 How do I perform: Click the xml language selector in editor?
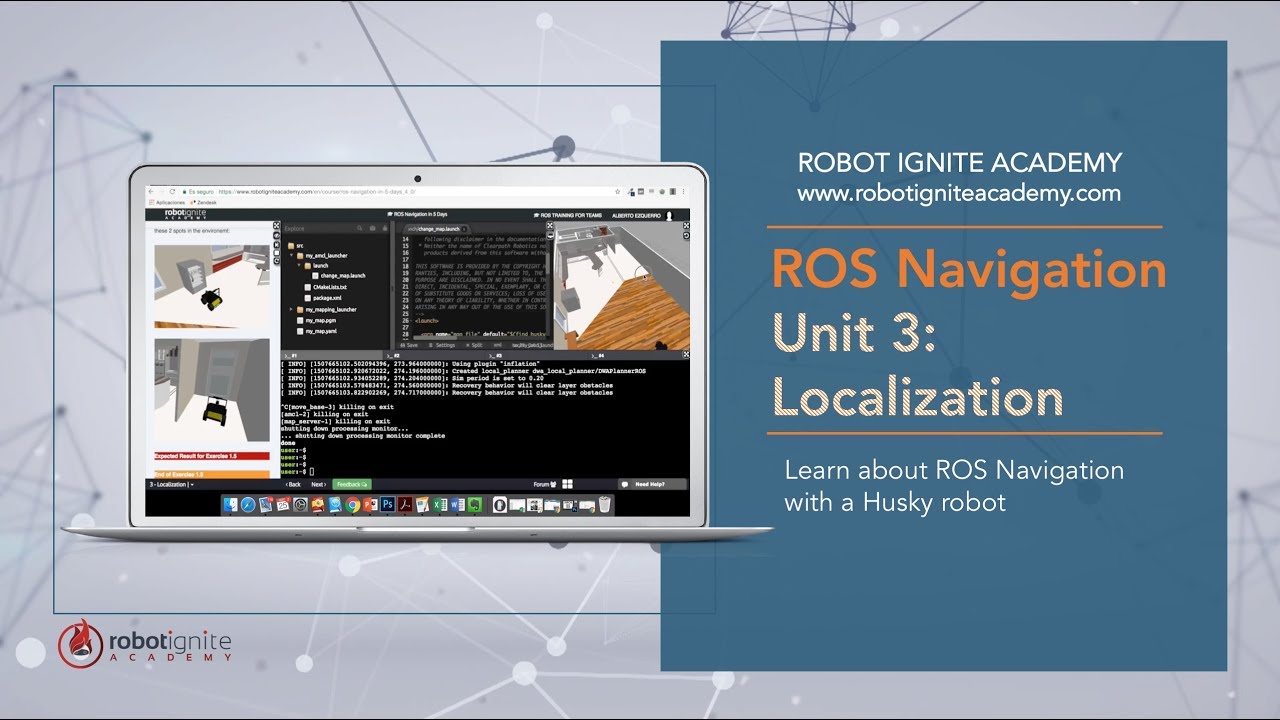pos(497,345)
